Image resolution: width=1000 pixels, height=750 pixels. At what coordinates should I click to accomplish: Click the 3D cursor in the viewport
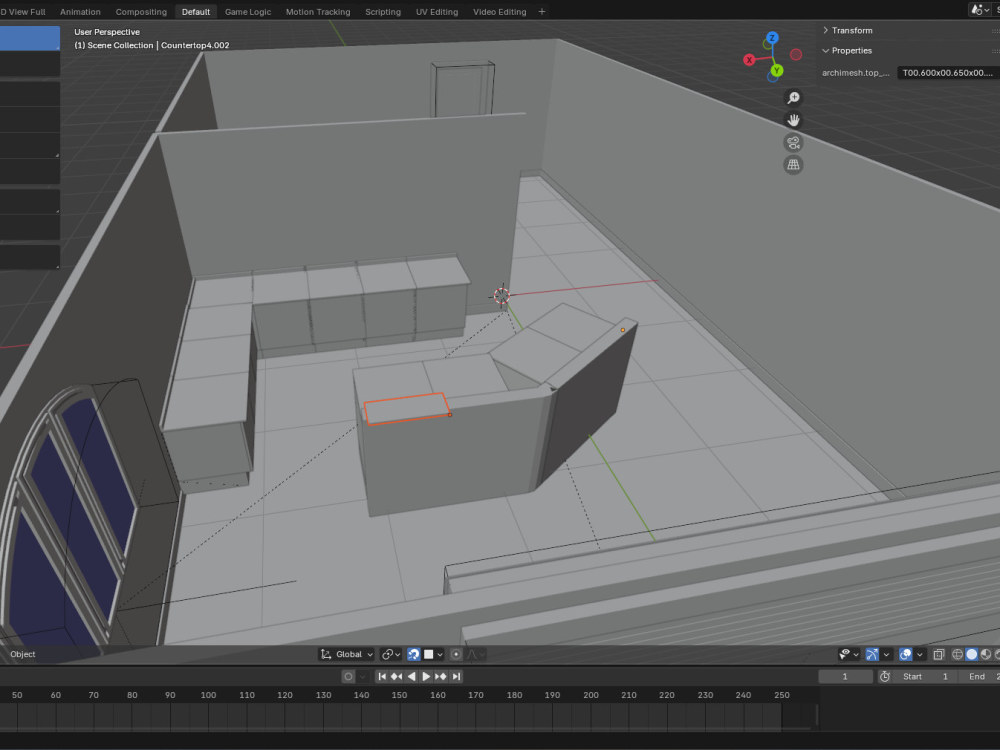501,296
